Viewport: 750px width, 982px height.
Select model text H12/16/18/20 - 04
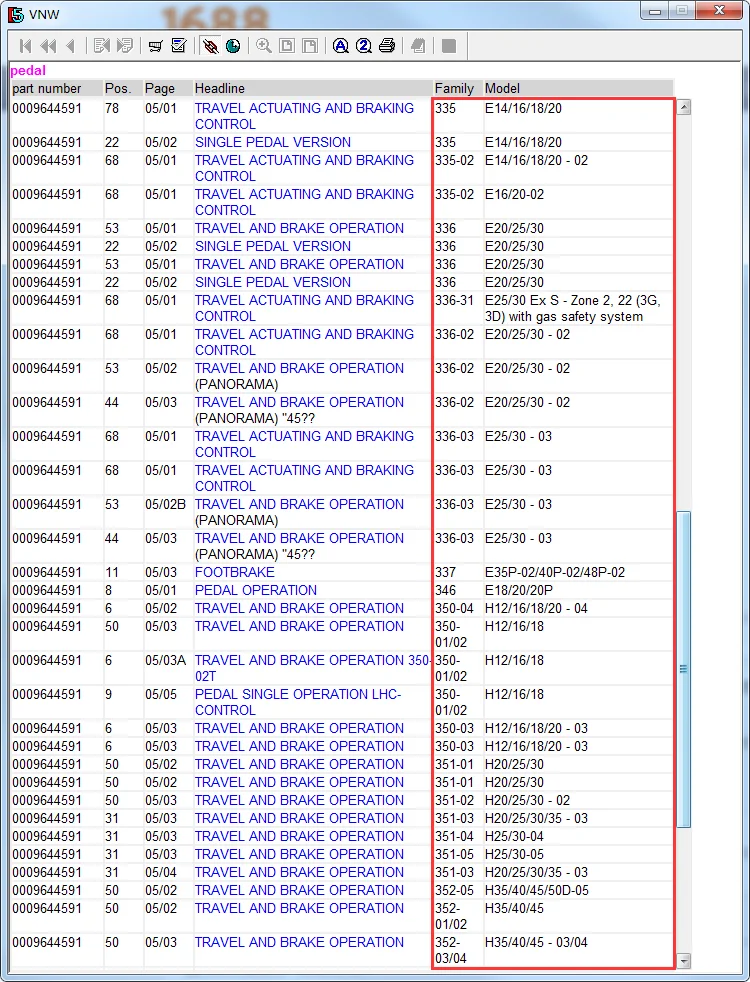[536, 609]
